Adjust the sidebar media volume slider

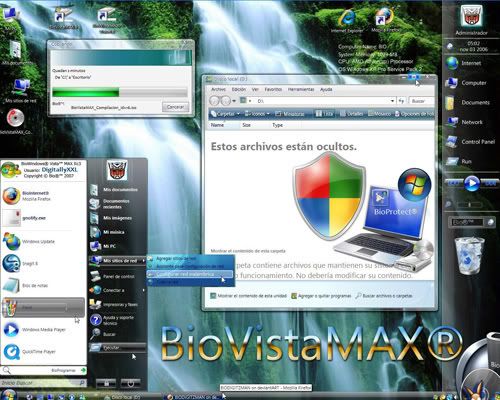(469, 204)
